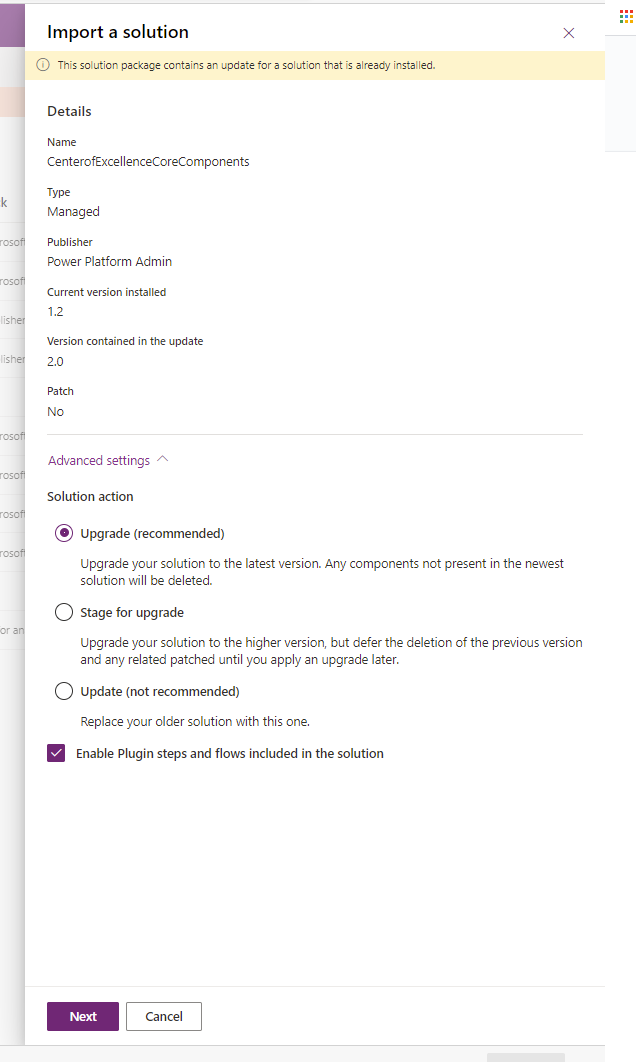
Task: Click the partially visible button at bottom right
Action: [524, 1056]
